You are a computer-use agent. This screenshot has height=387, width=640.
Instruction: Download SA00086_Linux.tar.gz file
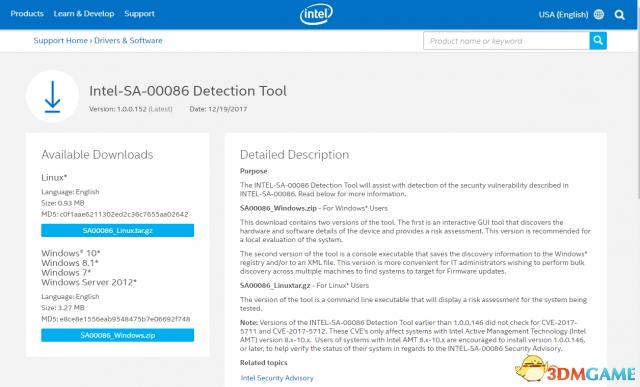[118, 230]
